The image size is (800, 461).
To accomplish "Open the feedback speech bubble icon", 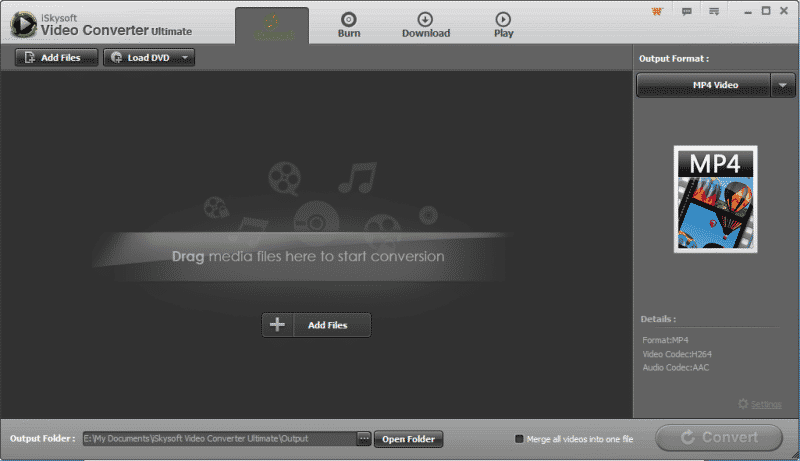I will point(686,11).
